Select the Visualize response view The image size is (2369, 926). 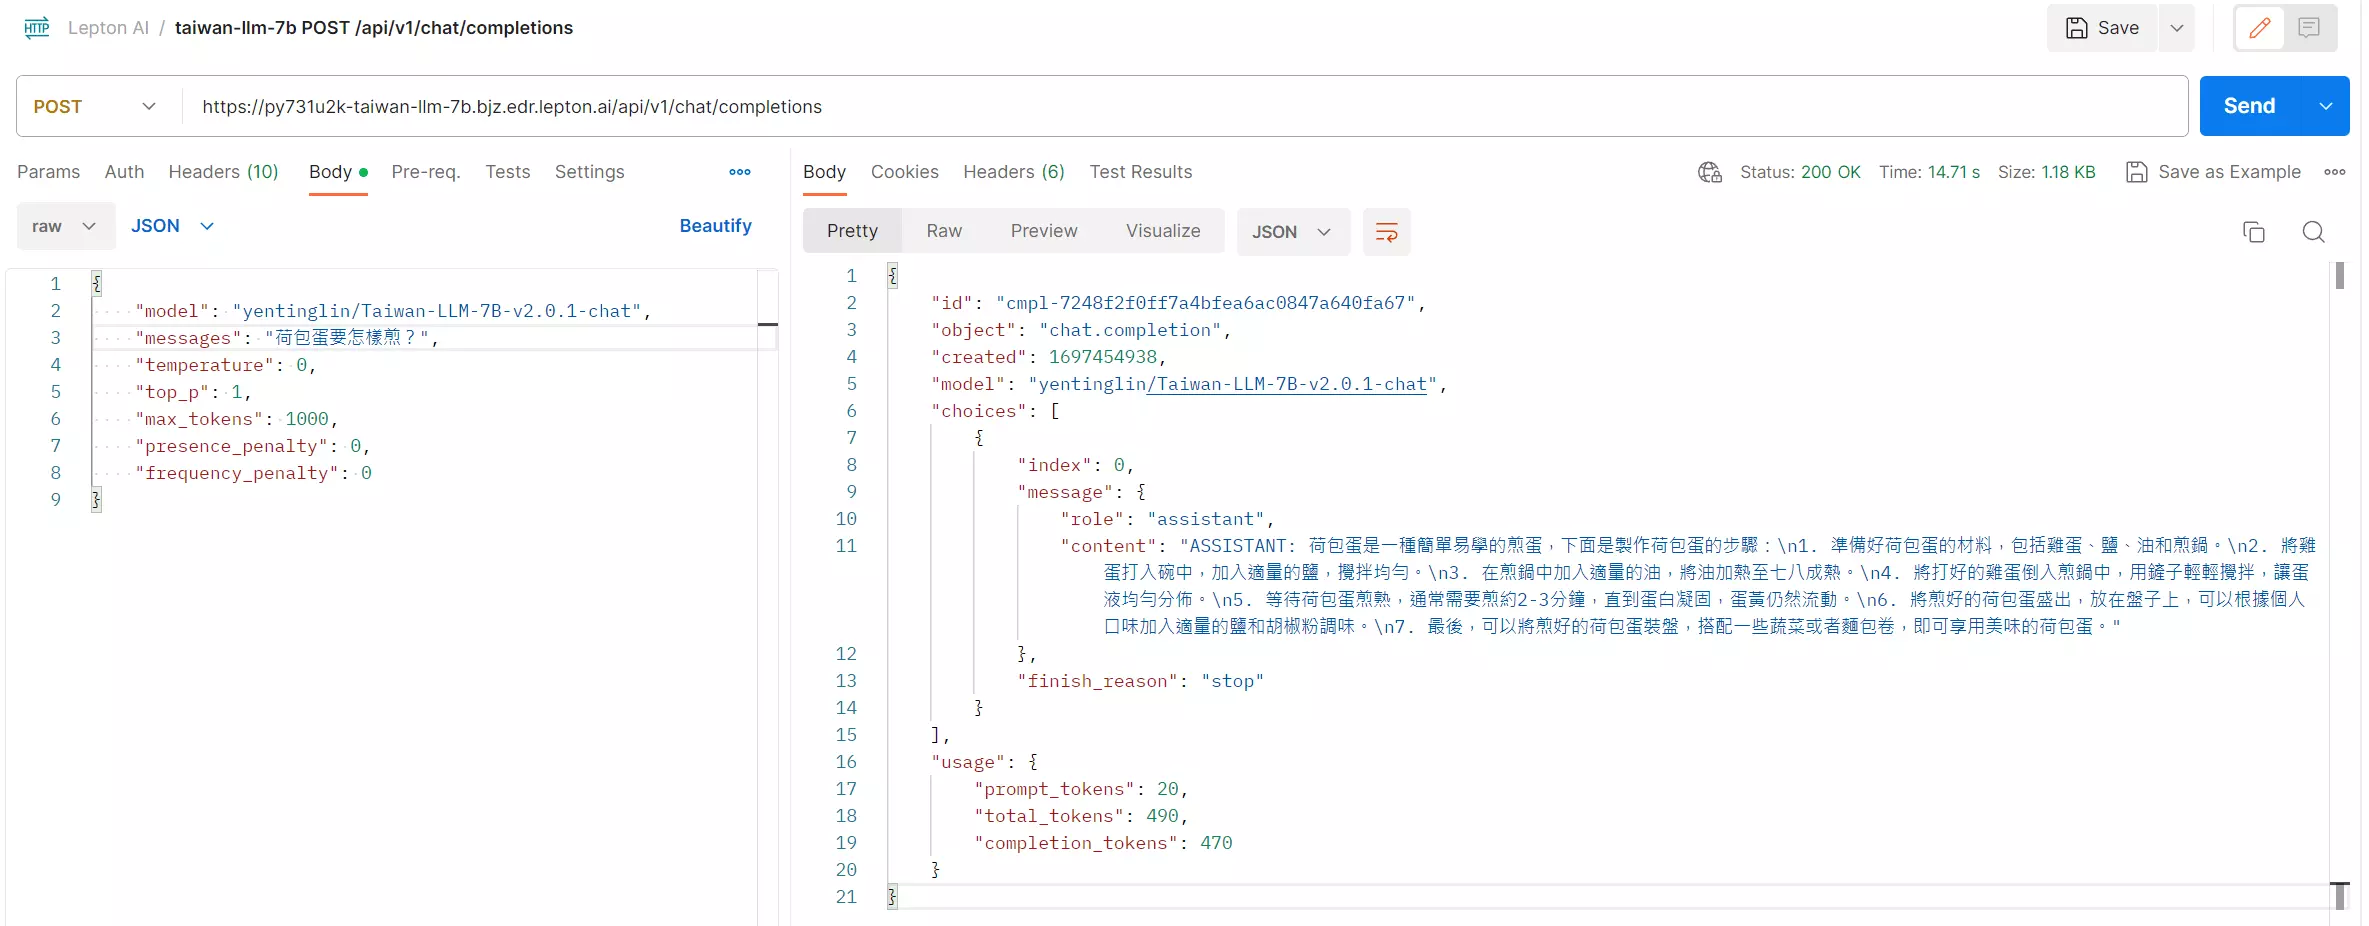1163,231
